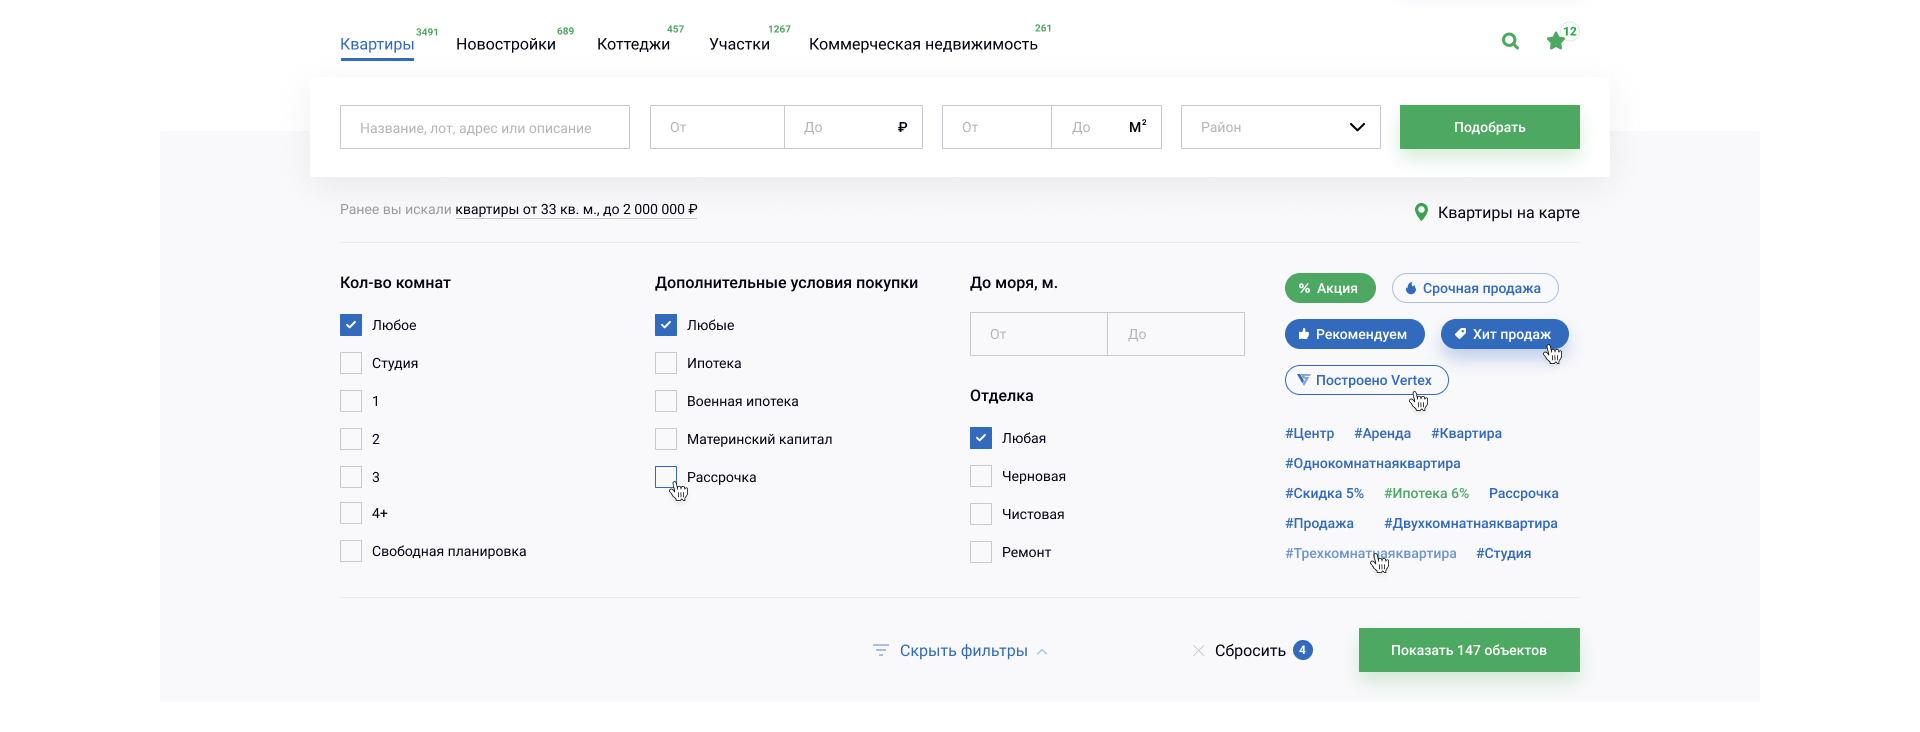Click the X icon beside Сбросить
Image resolution: width=1920 pixels, height=732 pixels.
(x=1198, y=651)
